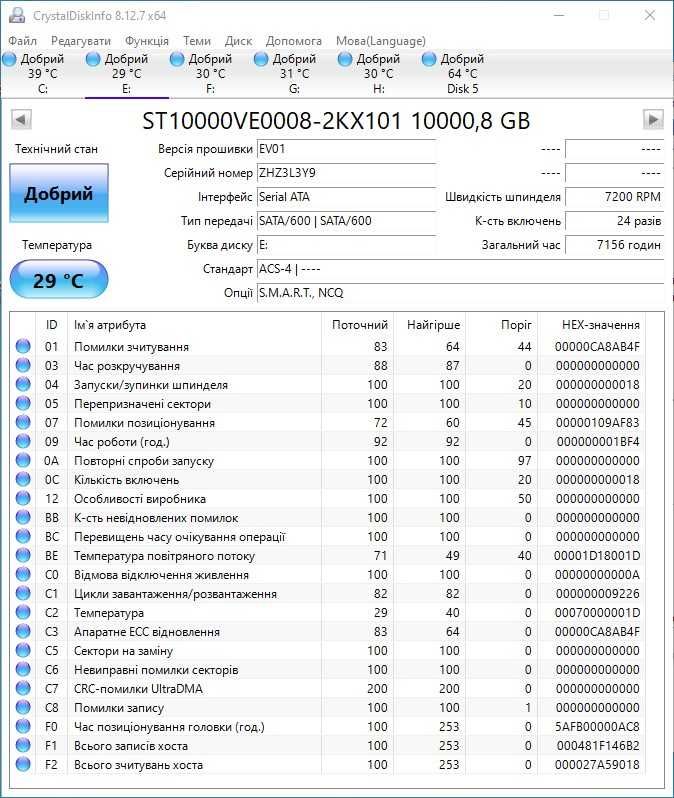This screenshot has height=798, width=674.
Task: Go to next disk with right arrow
Action: [653, 120]
